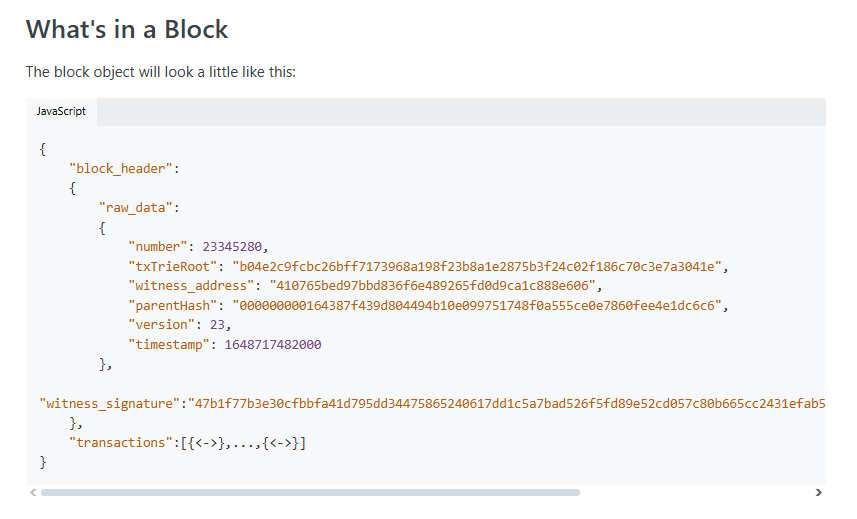Select the JavaScript code tab
The width and height of the screenshot is (857, 519).
pos(62,111)
